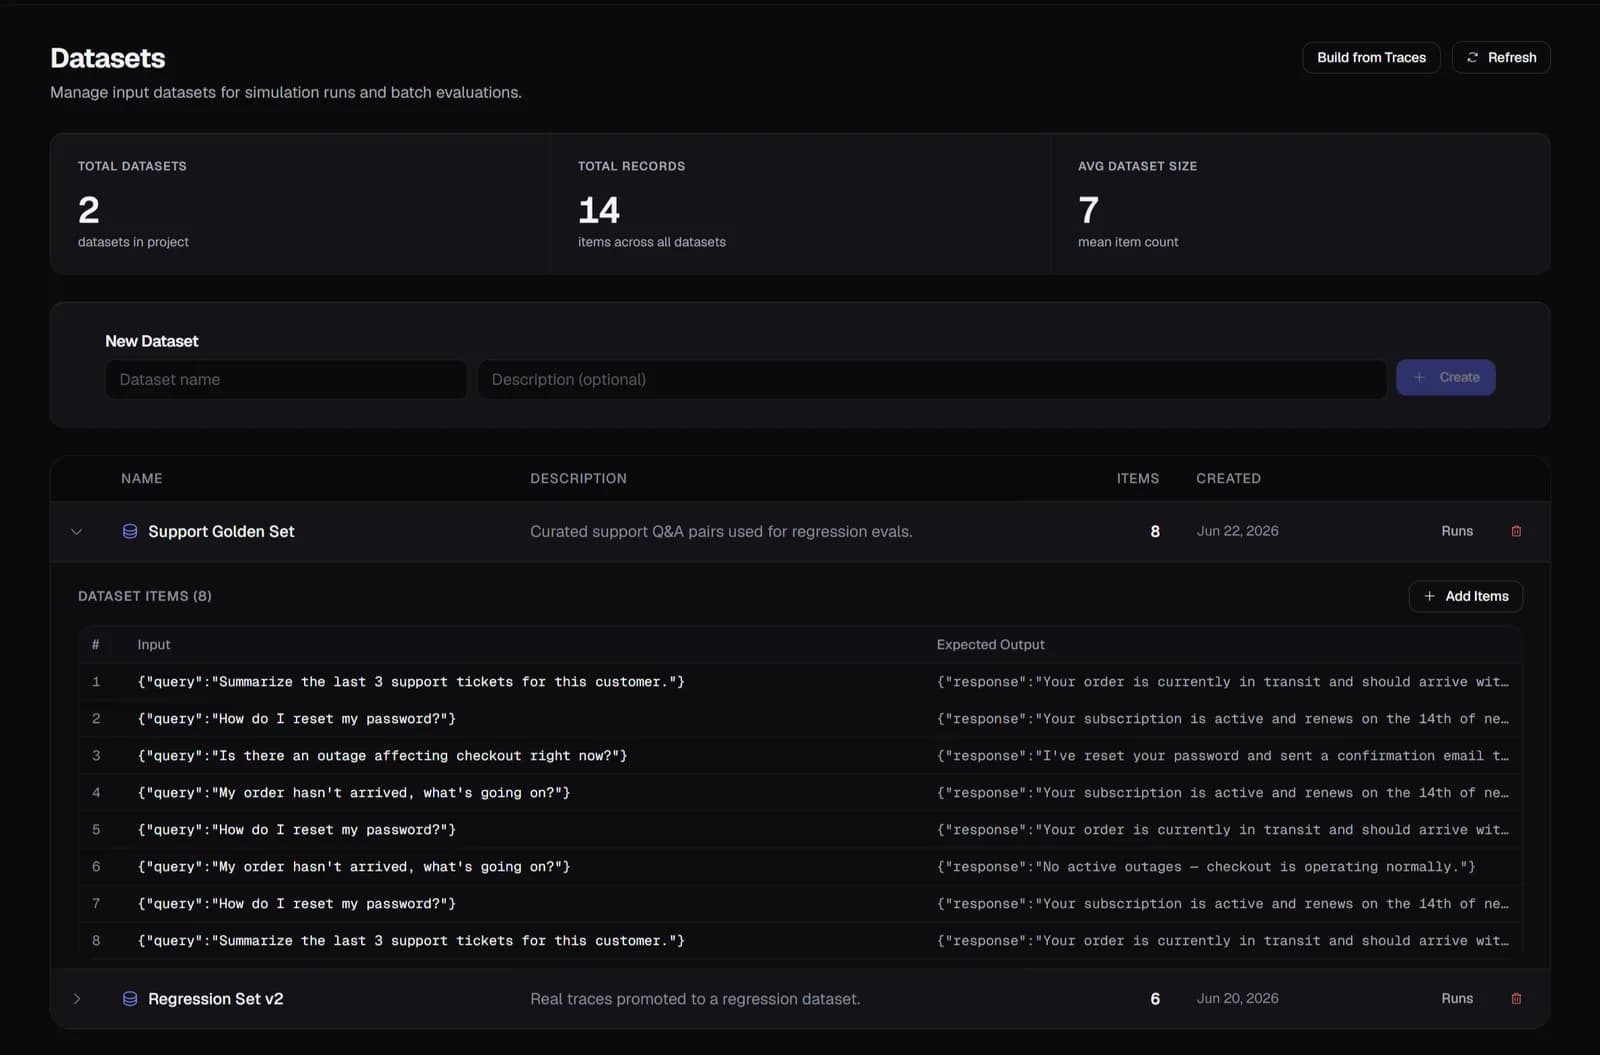Screen dimensions: 1600x1055
Task: Click item 1 expected output response
Action: pyautogui.click(x=1222, y=681)
